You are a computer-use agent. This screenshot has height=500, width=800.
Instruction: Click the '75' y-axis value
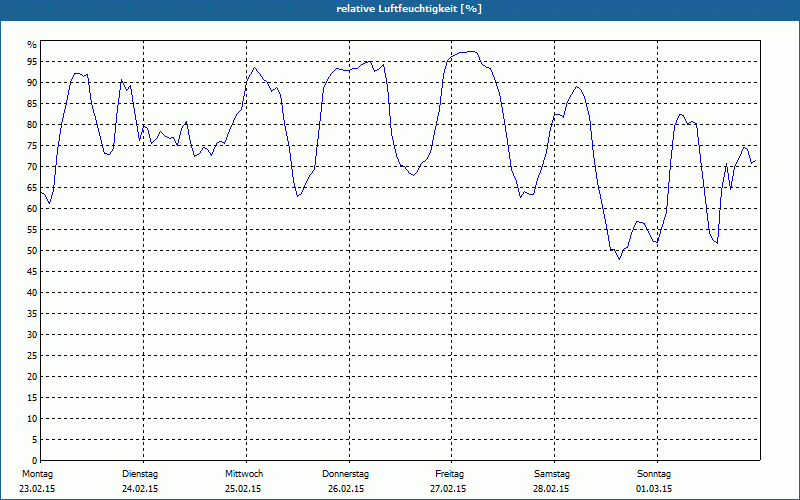pos(32,145)
